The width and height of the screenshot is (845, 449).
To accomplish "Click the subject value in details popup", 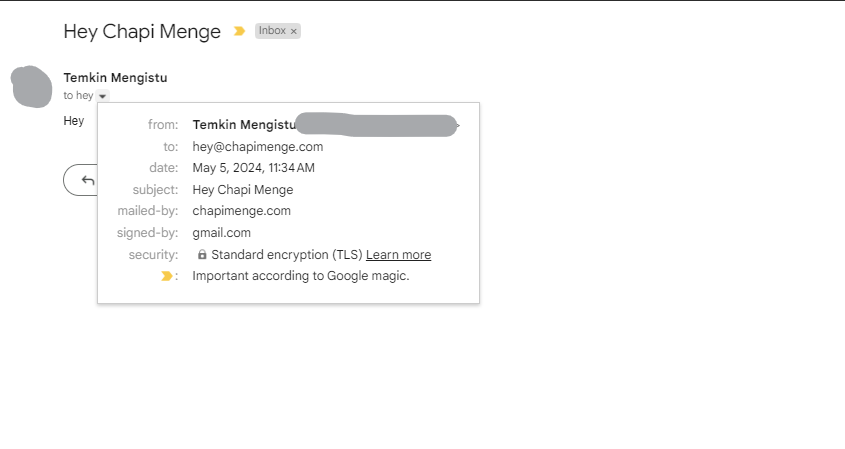I will (x=242, y=190).
